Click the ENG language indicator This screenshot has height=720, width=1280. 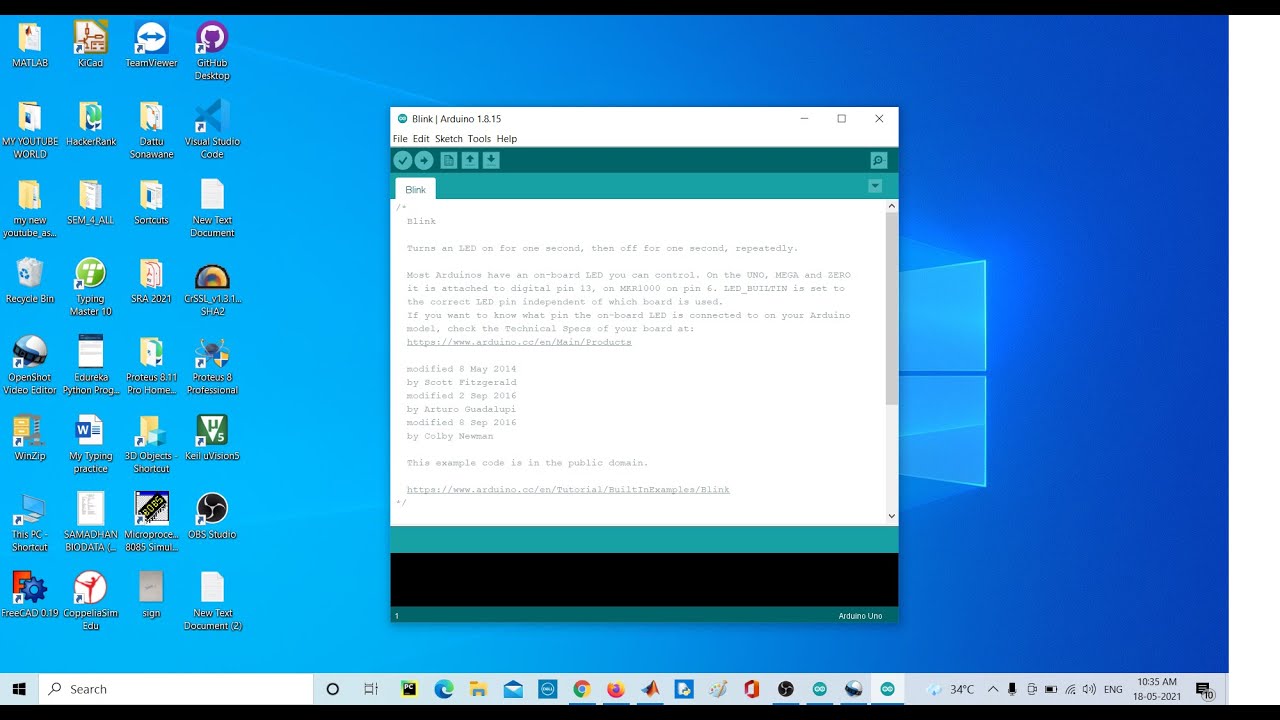pyautogui.click(x=1113, y=689)
